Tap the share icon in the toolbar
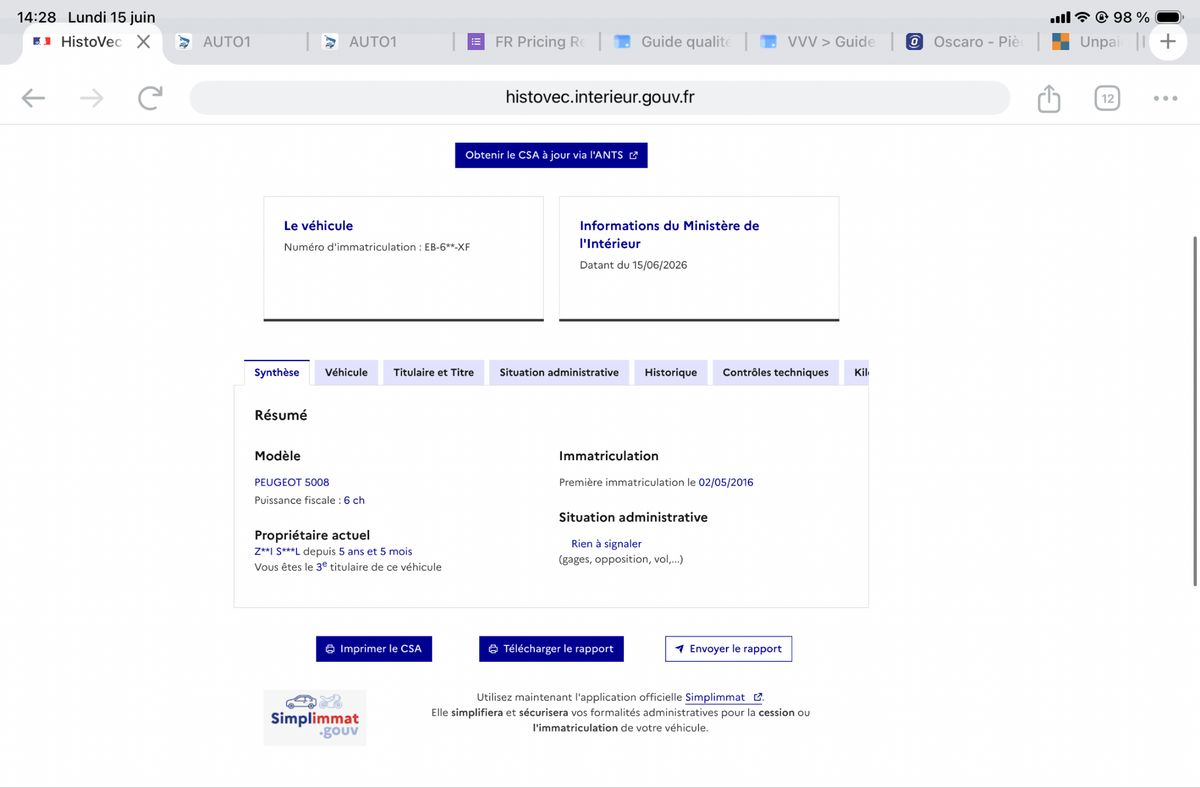1200x788 pixels. coord(1048,98)
